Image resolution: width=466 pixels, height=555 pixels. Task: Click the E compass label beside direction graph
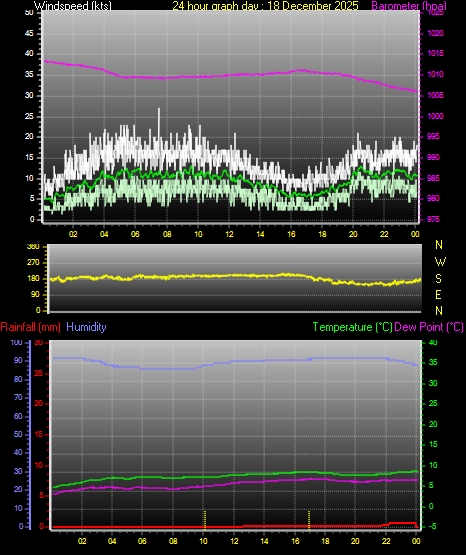pos(438,294)
